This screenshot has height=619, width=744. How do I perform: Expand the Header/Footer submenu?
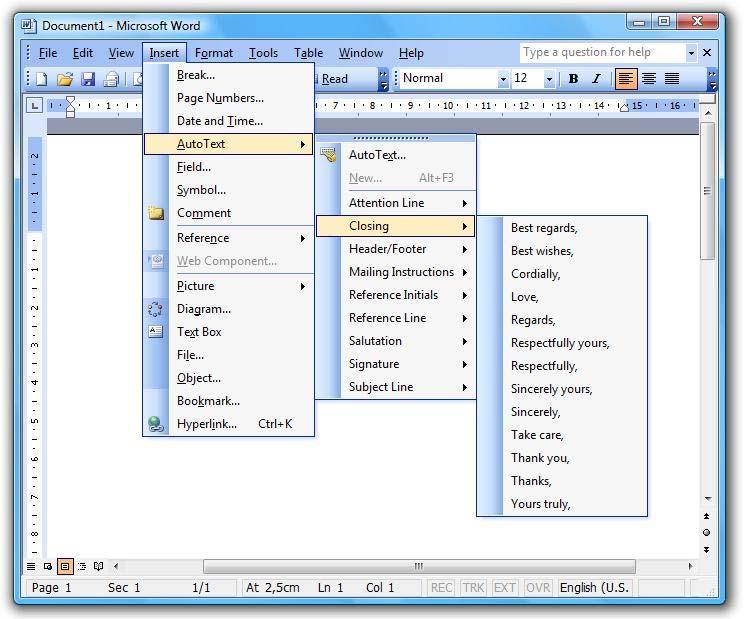396,249
